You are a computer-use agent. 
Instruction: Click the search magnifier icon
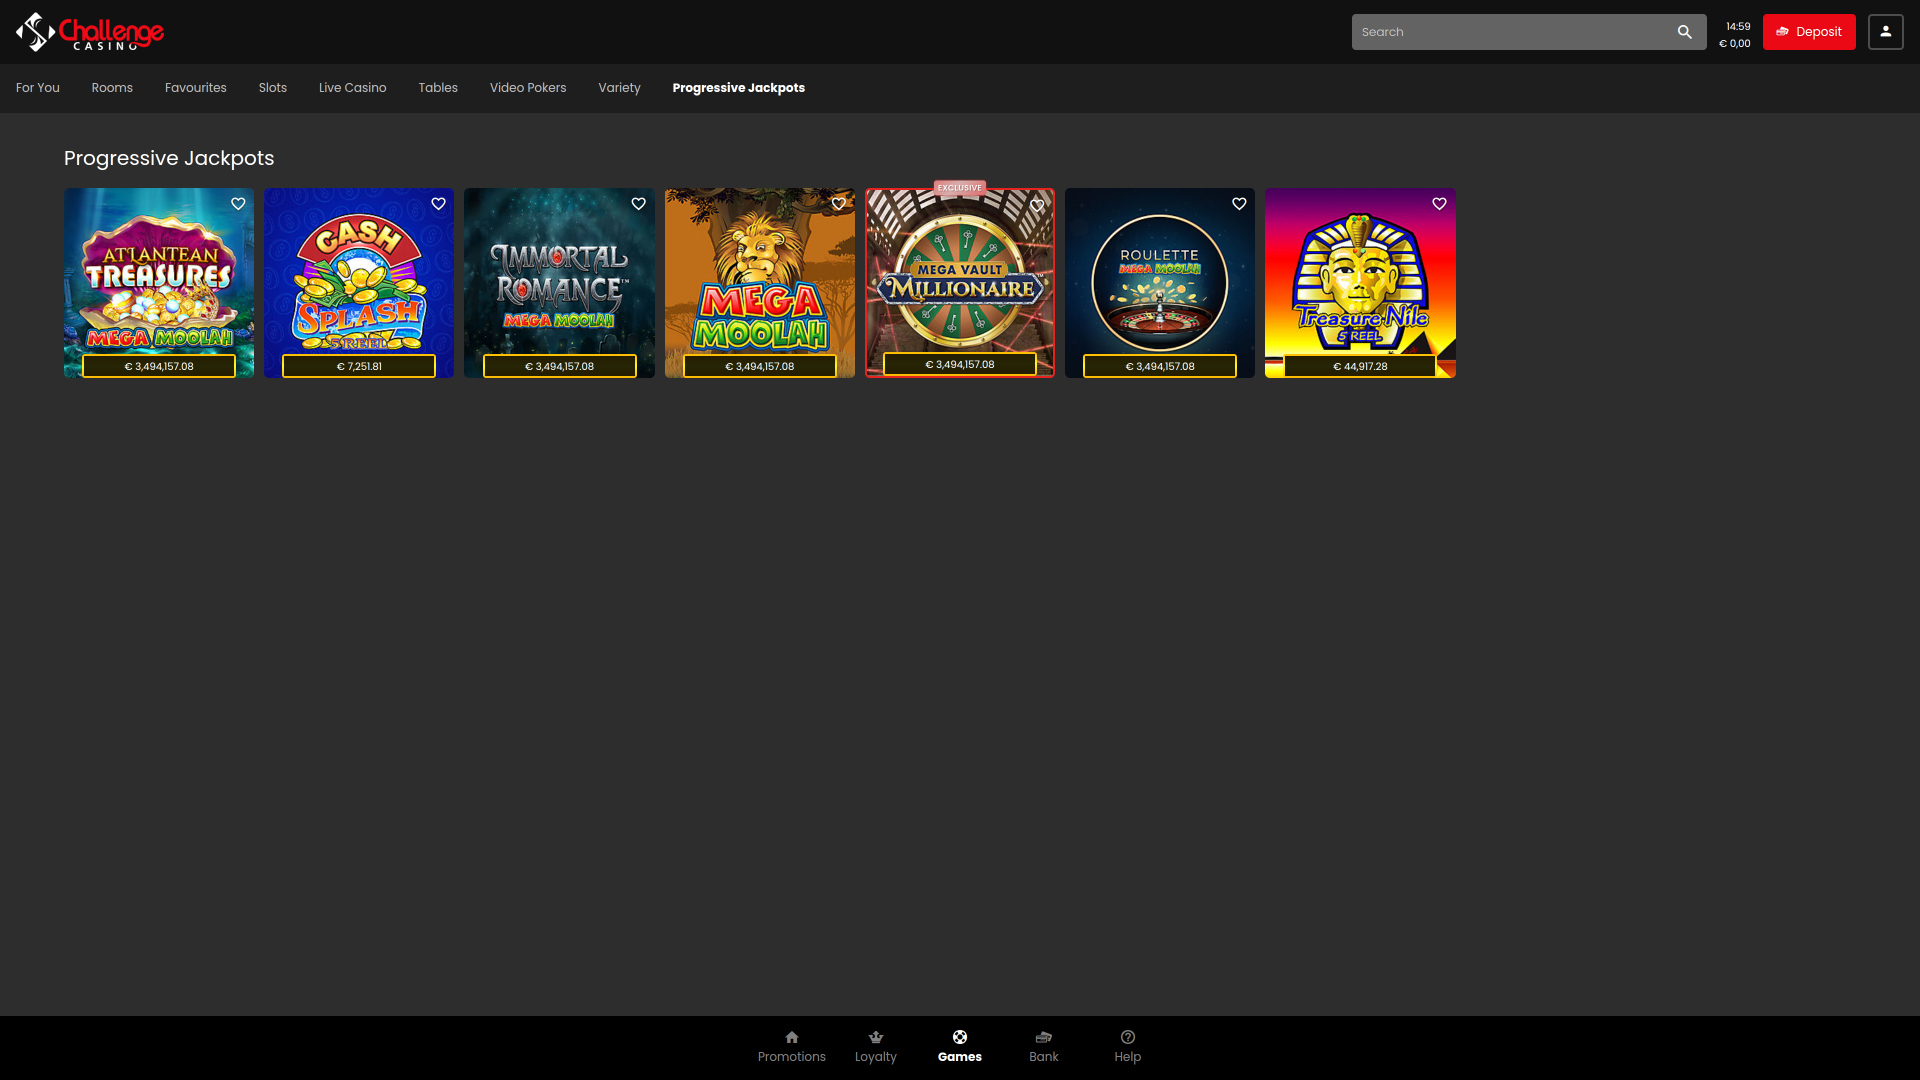coord(1686,31)
